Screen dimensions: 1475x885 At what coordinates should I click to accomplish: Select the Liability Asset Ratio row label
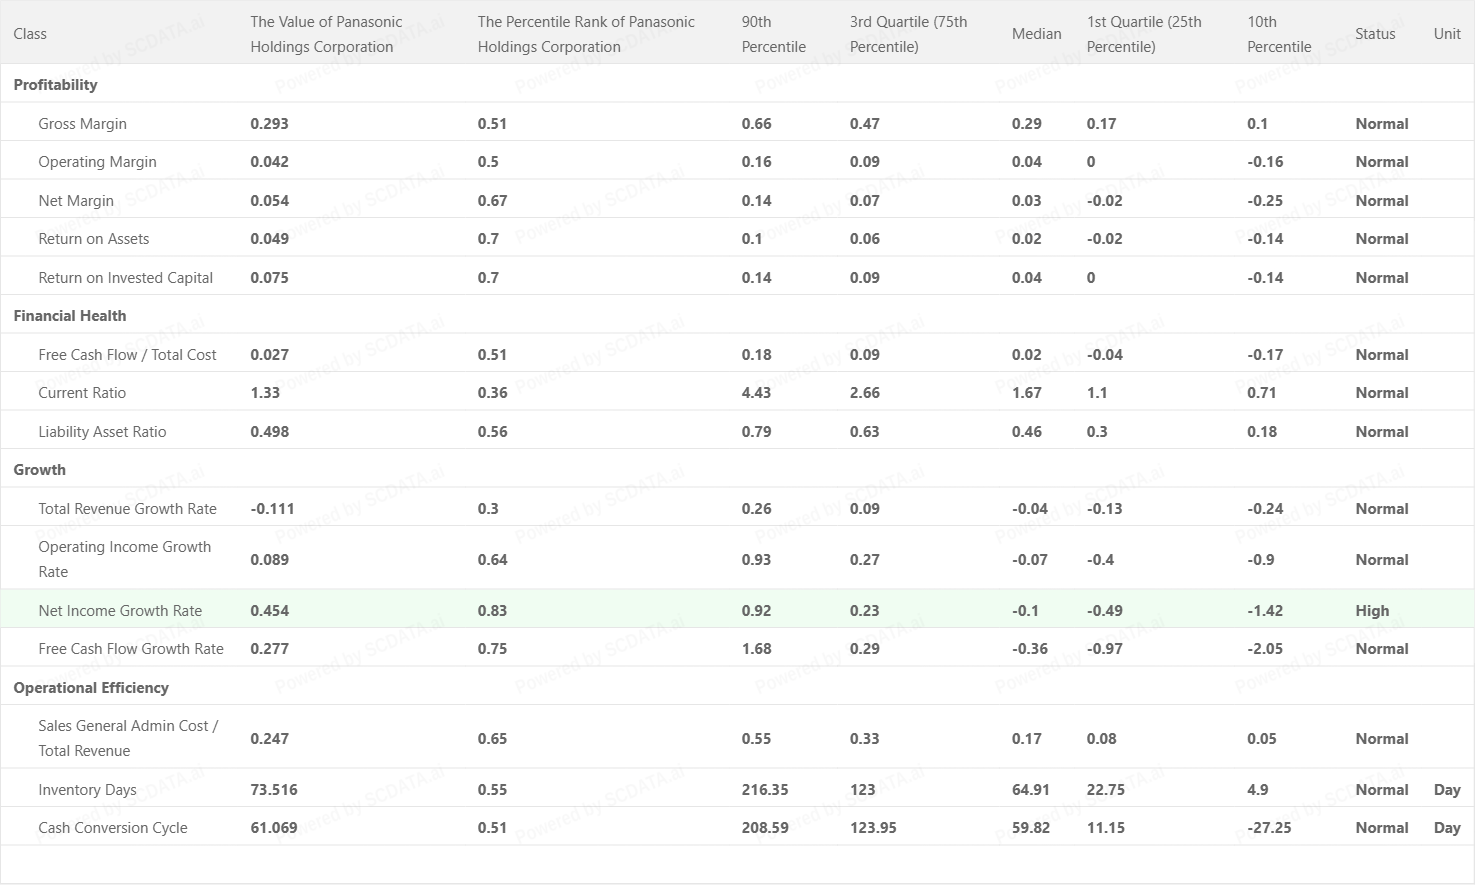(x=102, y=432)
